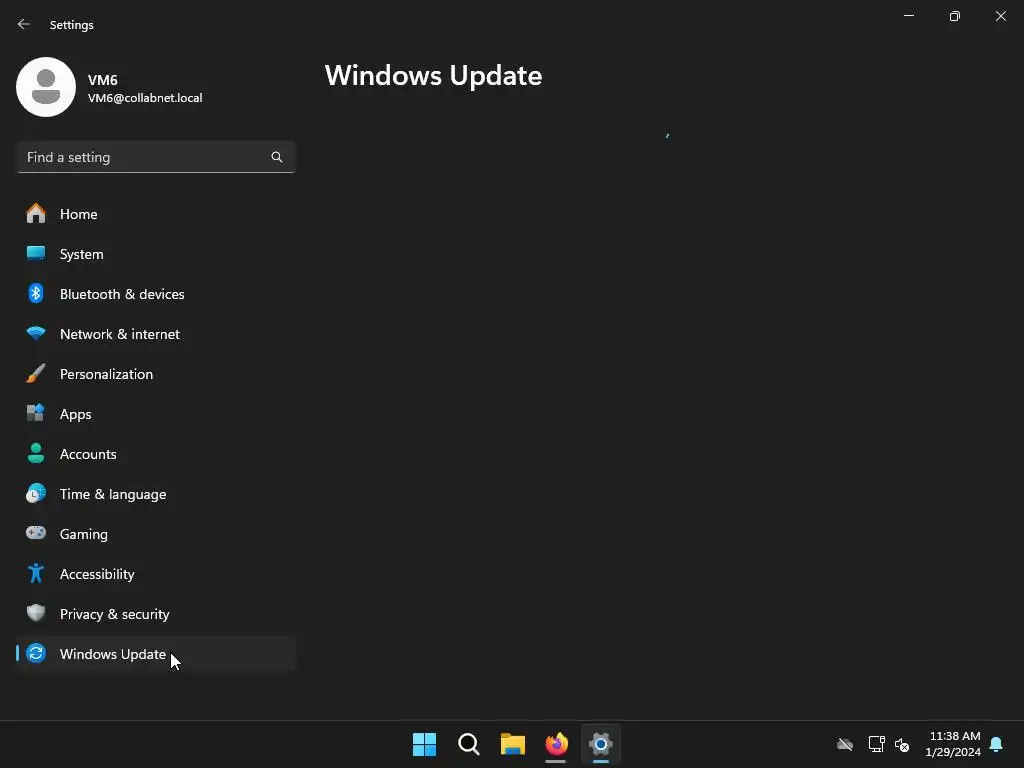The width and height of the screenshot is (1024, 768).
Task: Click the Network wifi icon
Action: (36, 334)
